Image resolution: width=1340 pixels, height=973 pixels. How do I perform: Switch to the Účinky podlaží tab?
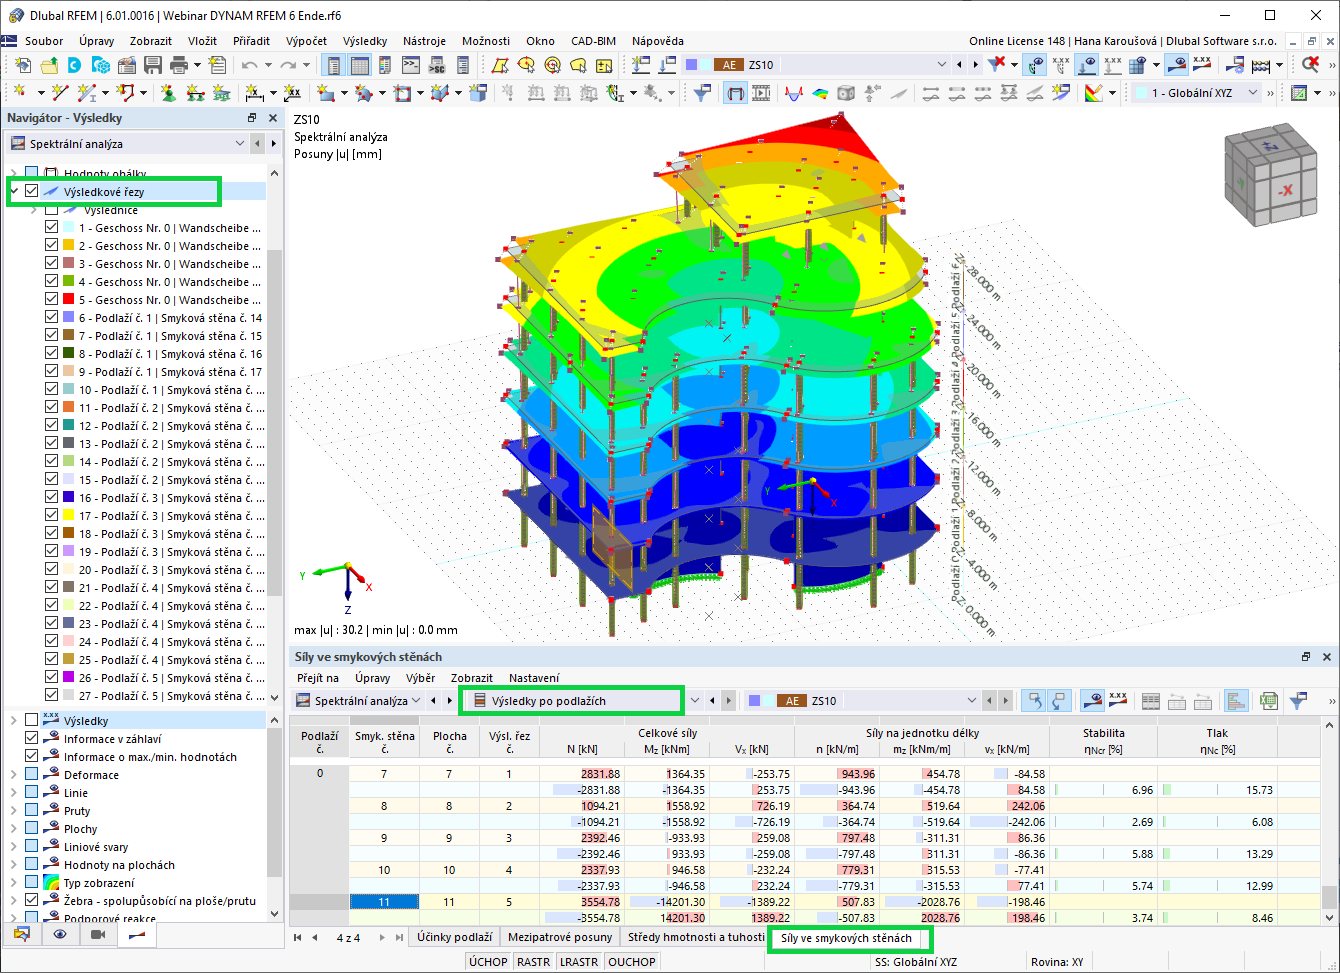pyautogui.click(x=455, y=937)
